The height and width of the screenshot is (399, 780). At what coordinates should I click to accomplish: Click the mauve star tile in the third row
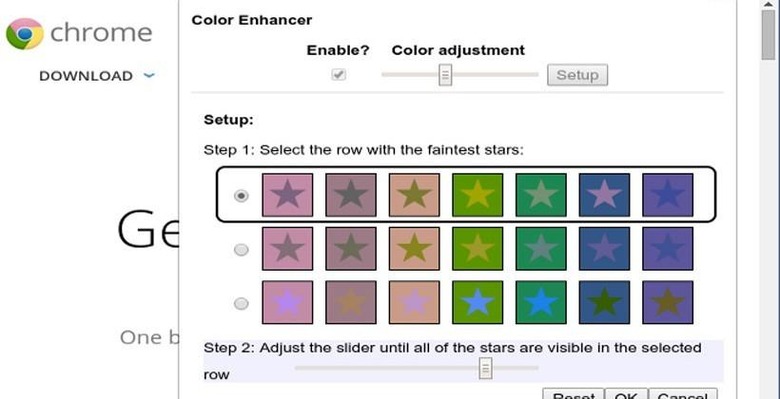(351, 302)
